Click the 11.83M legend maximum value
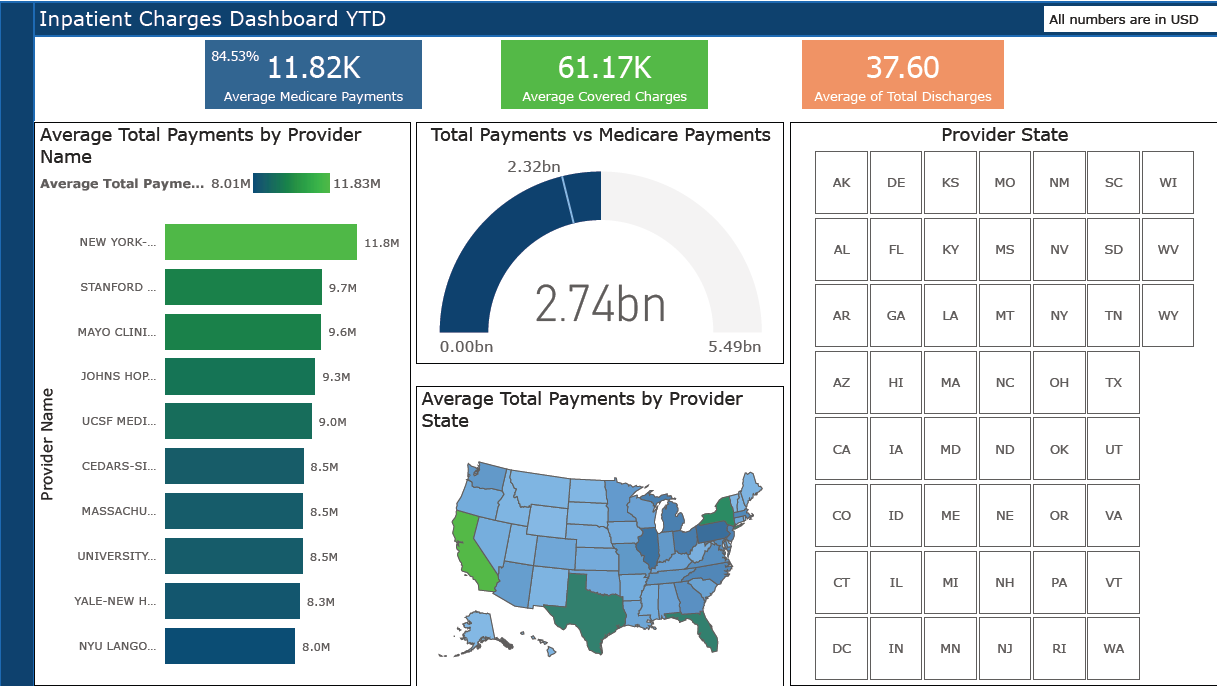The height and width of the screenshot is (686, 1217). 357,183
